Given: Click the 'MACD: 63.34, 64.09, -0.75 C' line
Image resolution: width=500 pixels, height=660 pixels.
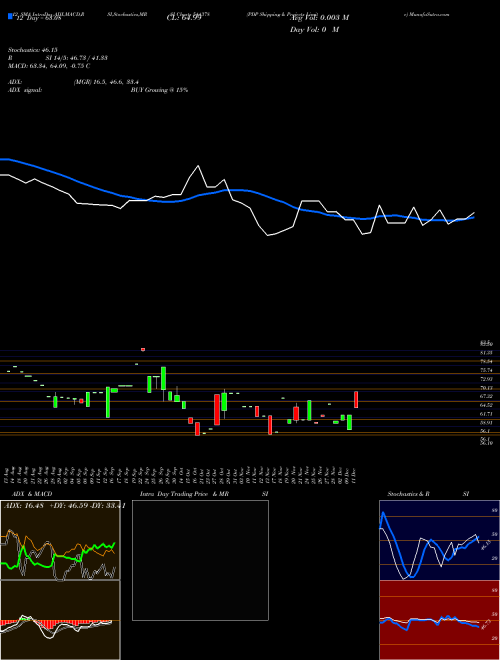Looking at the screenshot, I should (x=49, y=66).
